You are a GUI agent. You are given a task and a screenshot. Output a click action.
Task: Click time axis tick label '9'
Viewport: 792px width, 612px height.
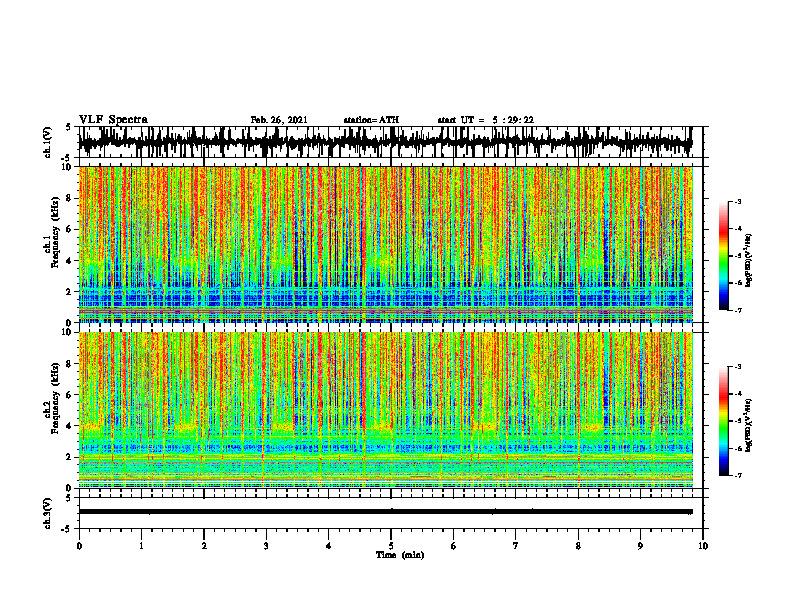pyautogui.click(x=640, y=546)
